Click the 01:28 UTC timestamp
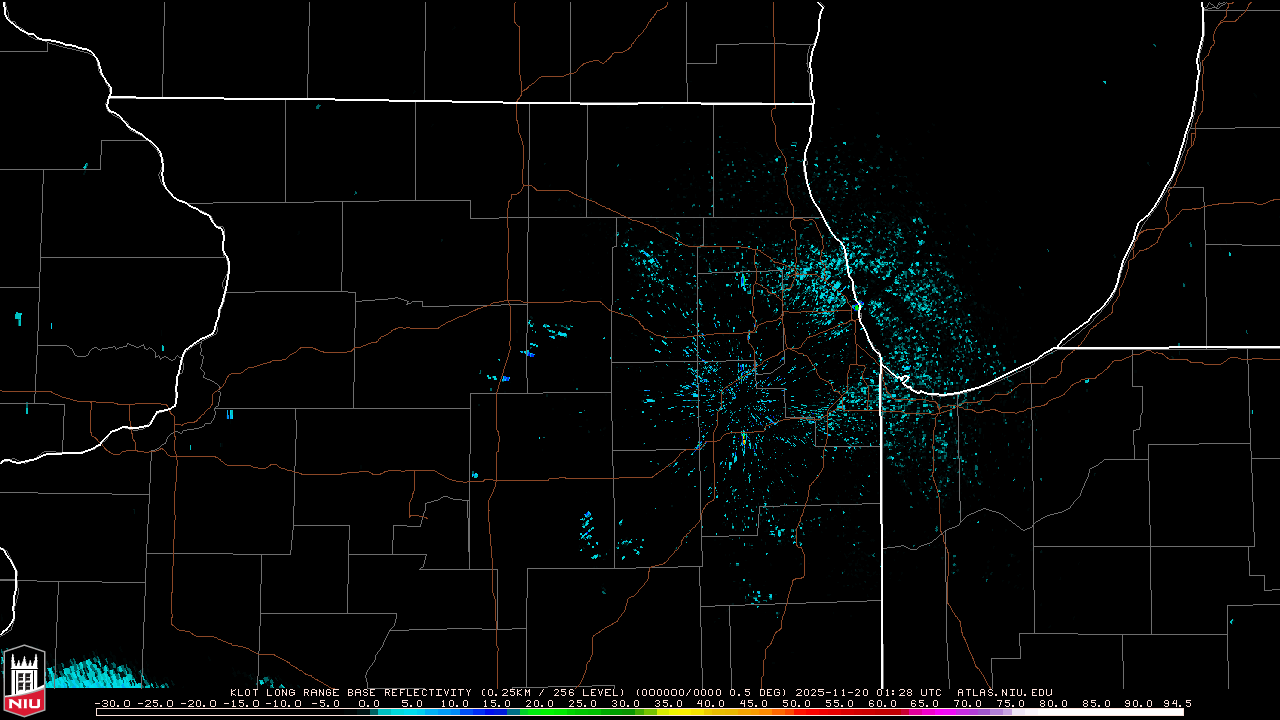The height and width of the screenshot is (720, 1280). [911, 692]
